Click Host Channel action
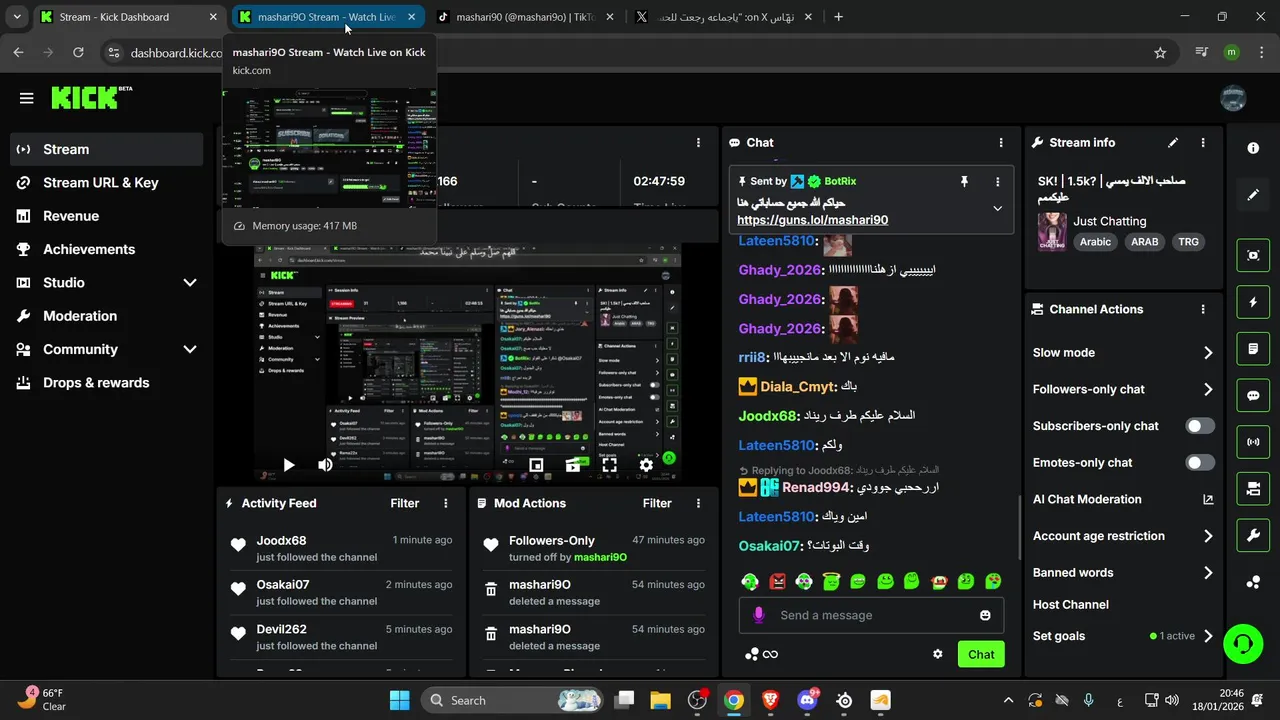The width and height of the screenshot is (1280, 720). 1071,605
